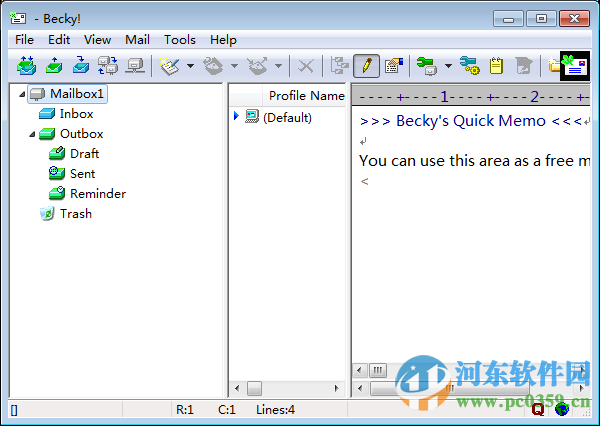Click the Receive mail (blue tray) icon
Viewport: 600px width, 426px height.
click(81, 65)
